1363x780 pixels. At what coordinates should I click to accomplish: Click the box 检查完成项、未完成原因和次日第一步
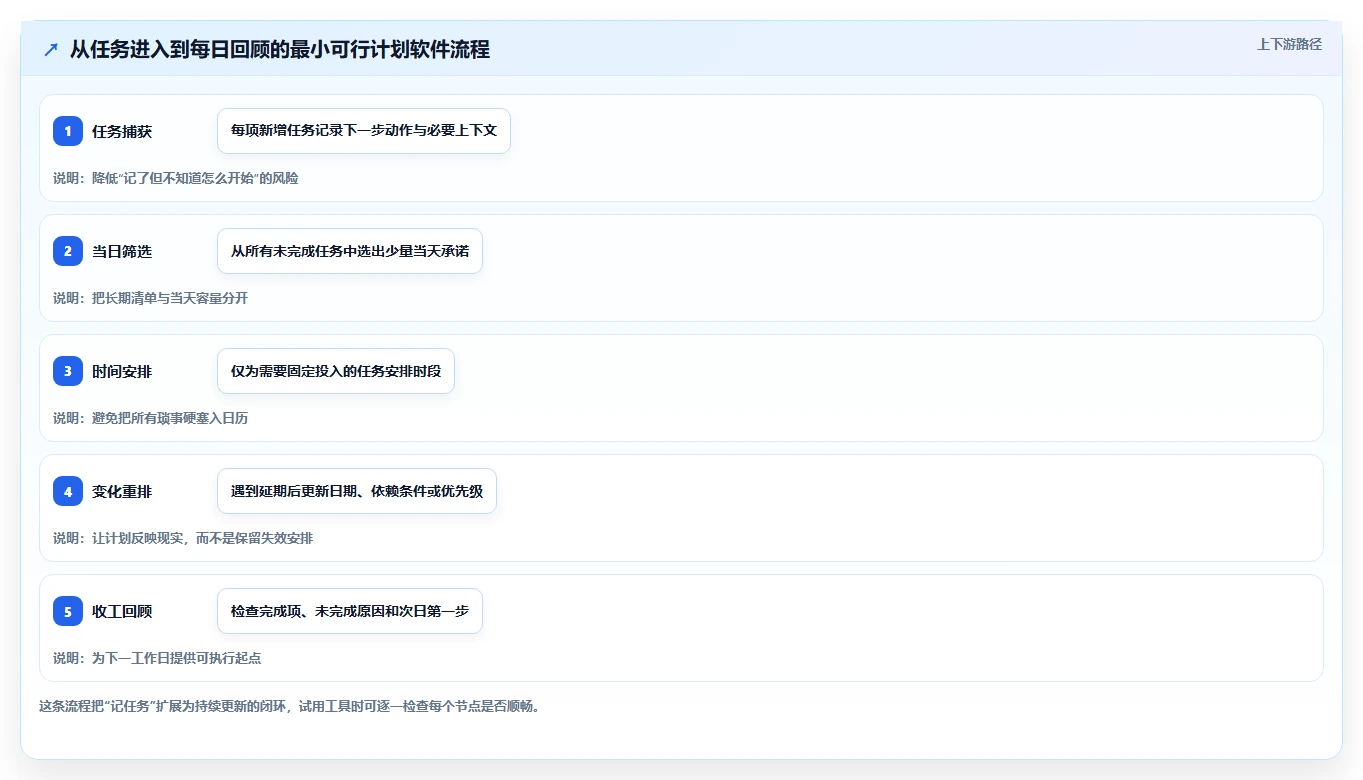350,611
